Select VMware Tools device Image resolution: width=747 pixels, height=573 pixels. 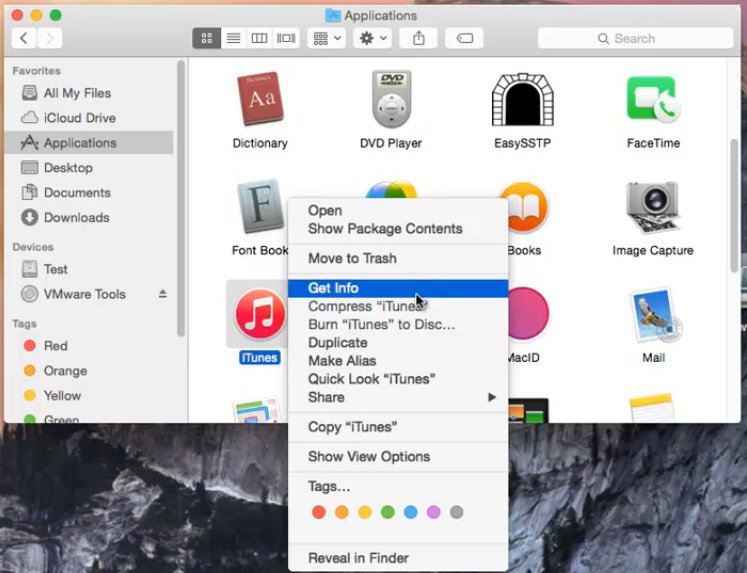coord(89,294)
